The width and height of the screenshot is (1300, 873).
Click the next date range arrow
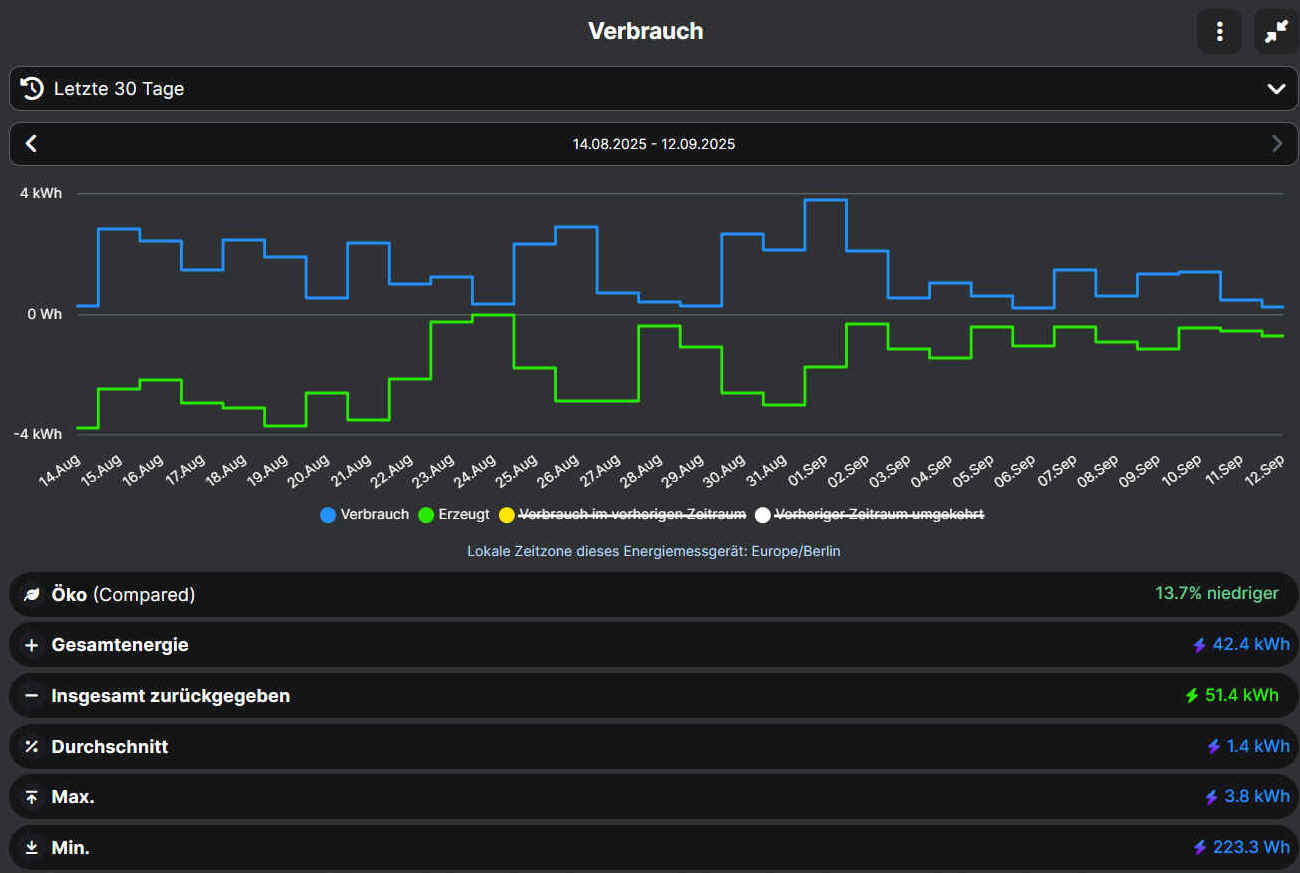(1276, 144)
